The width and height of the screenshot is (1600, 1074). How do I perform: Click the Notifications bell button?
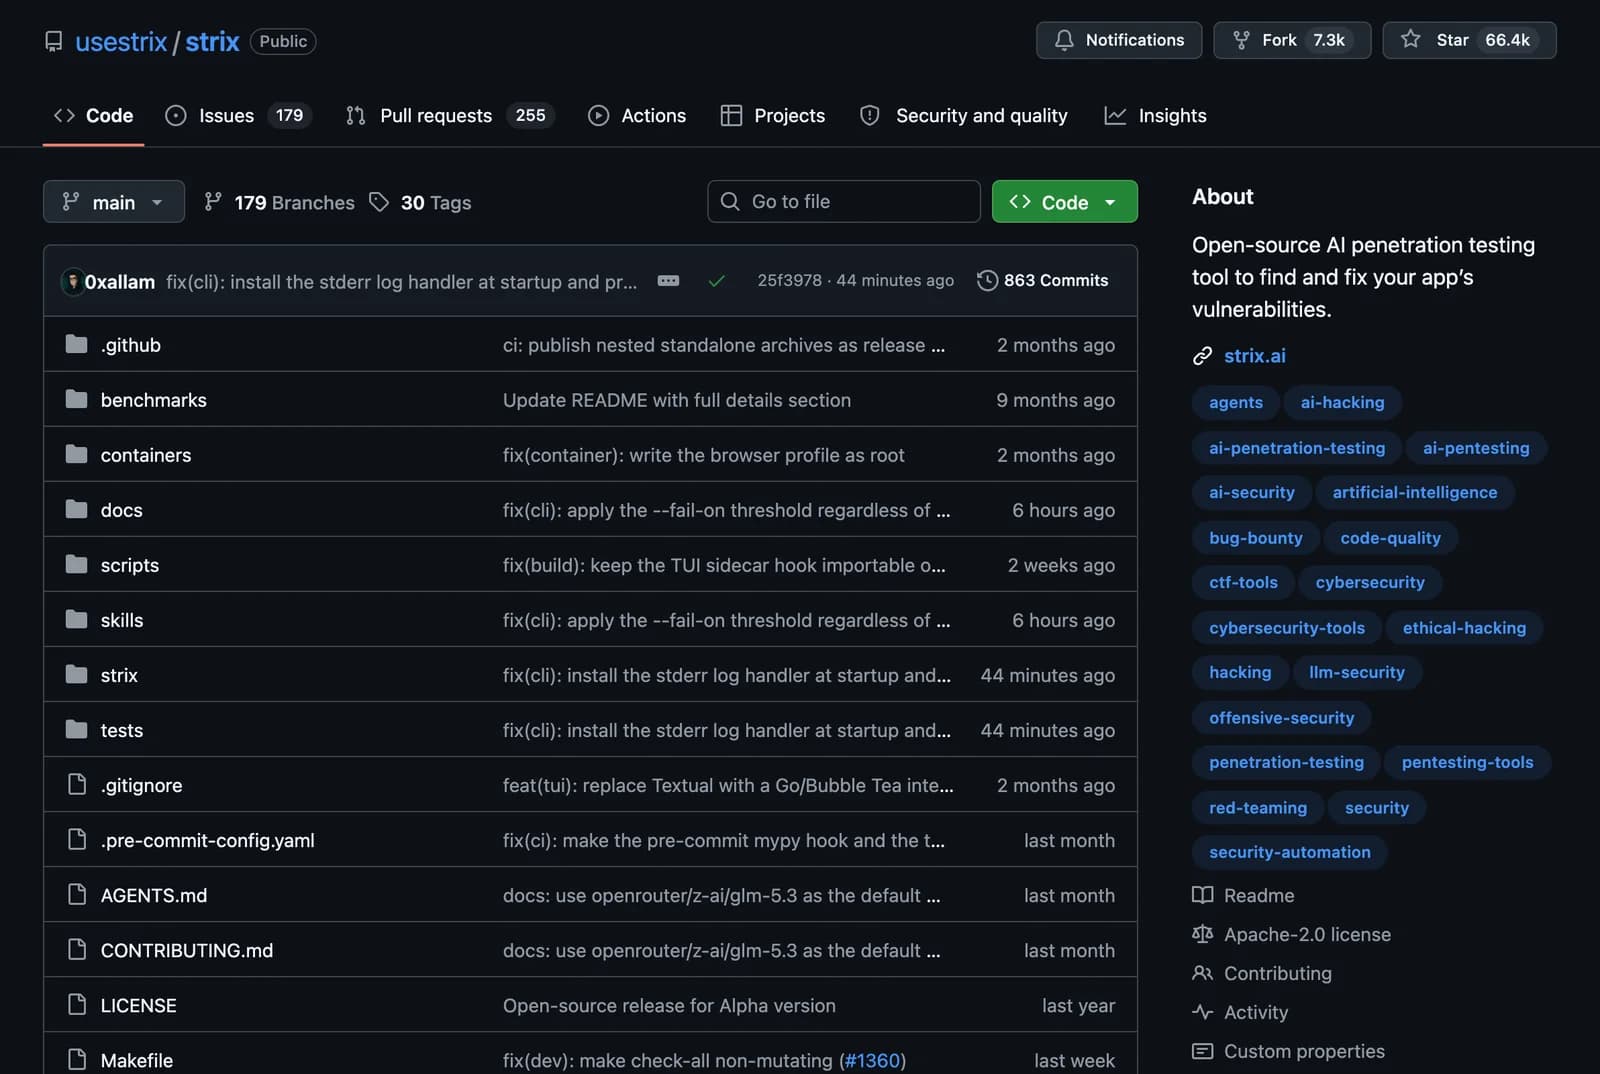click(x=1119, y=40)
